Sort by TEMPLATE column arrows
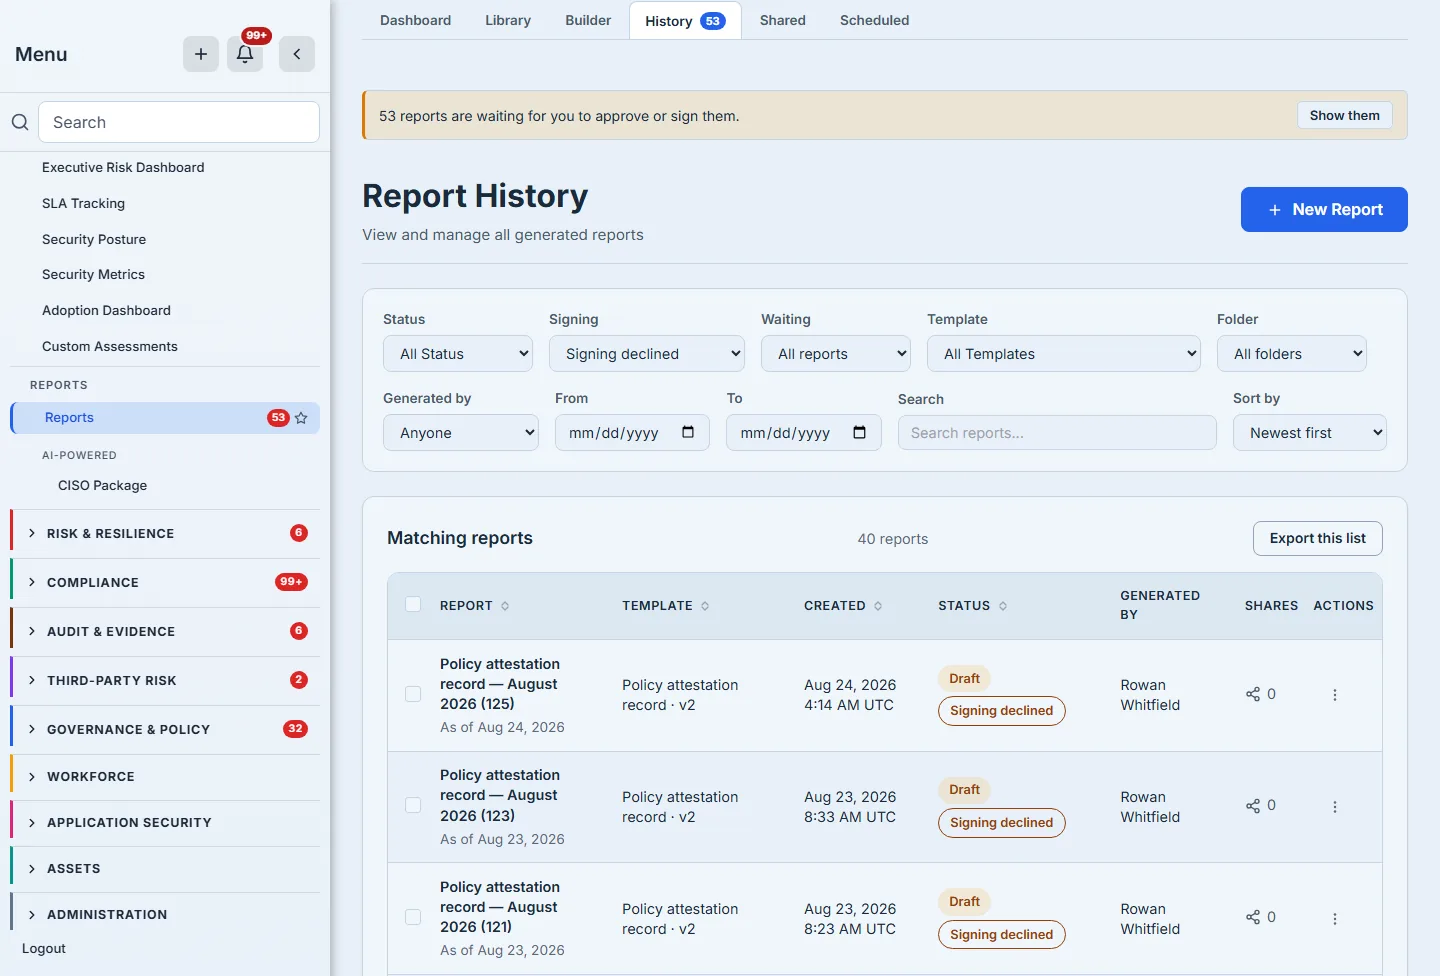Image resolution: width=1440 pixels, height=976 pixels. pos(705,606)
